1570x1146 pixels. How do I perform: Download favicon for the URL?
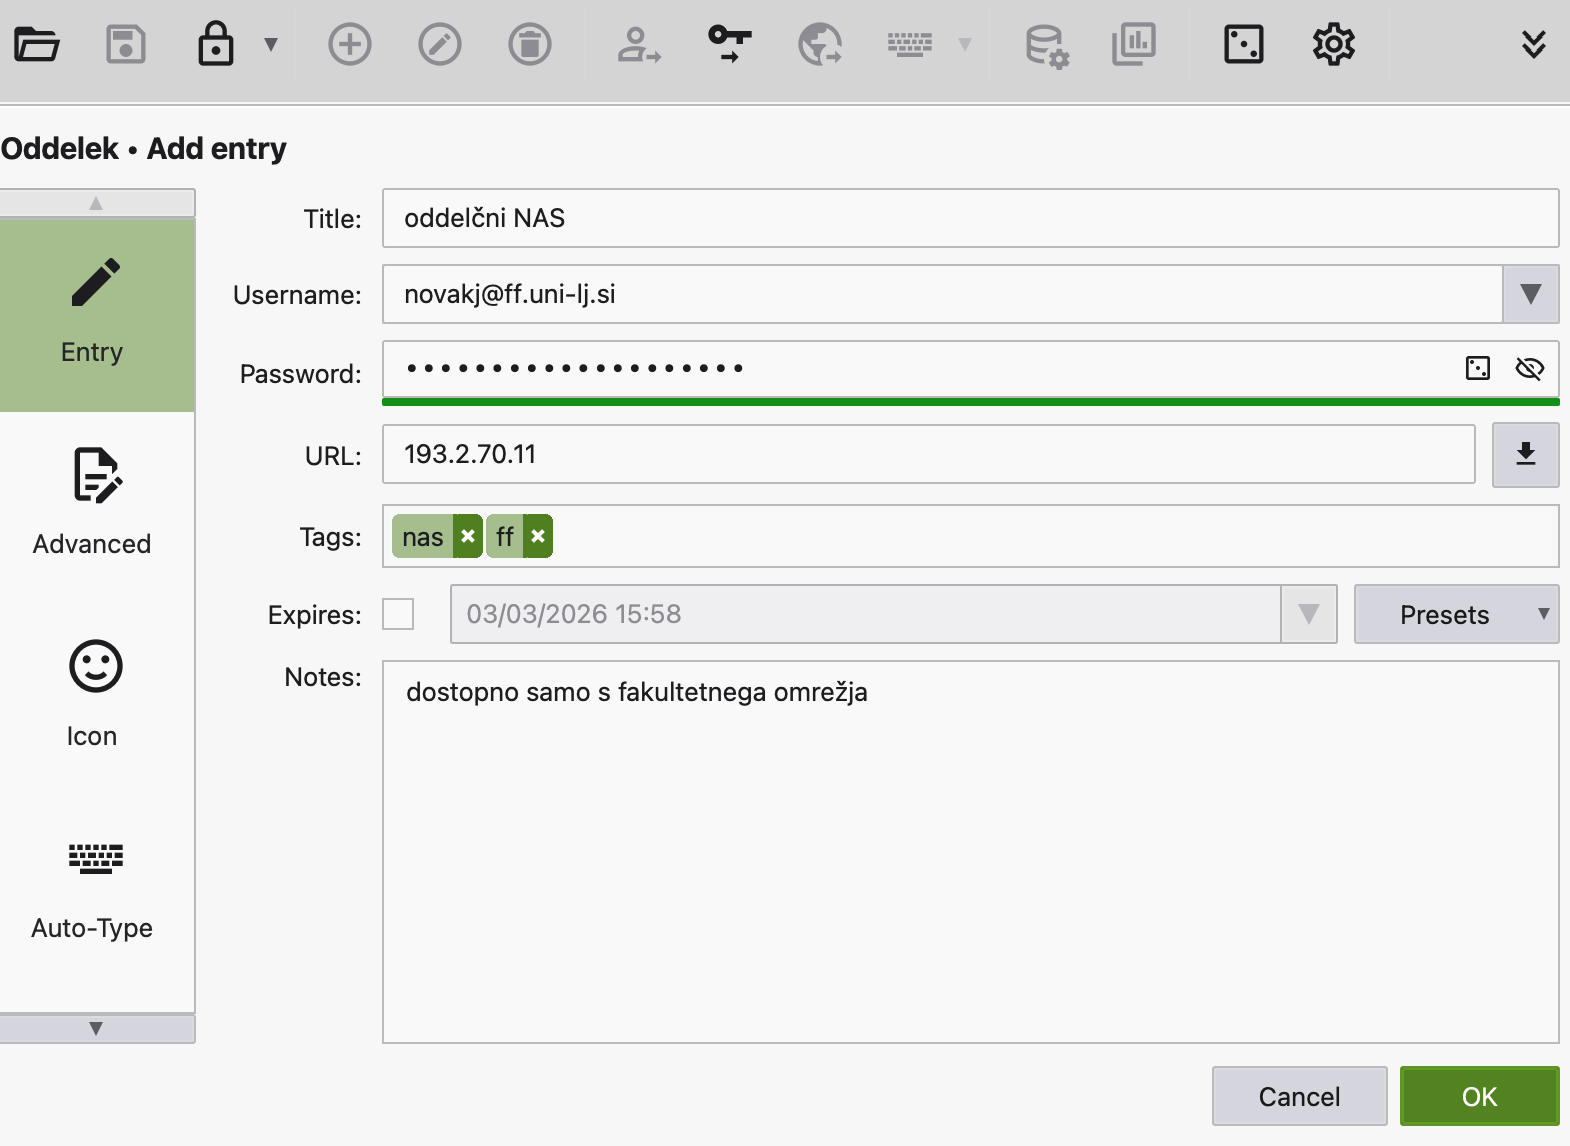pos(1526,455)
